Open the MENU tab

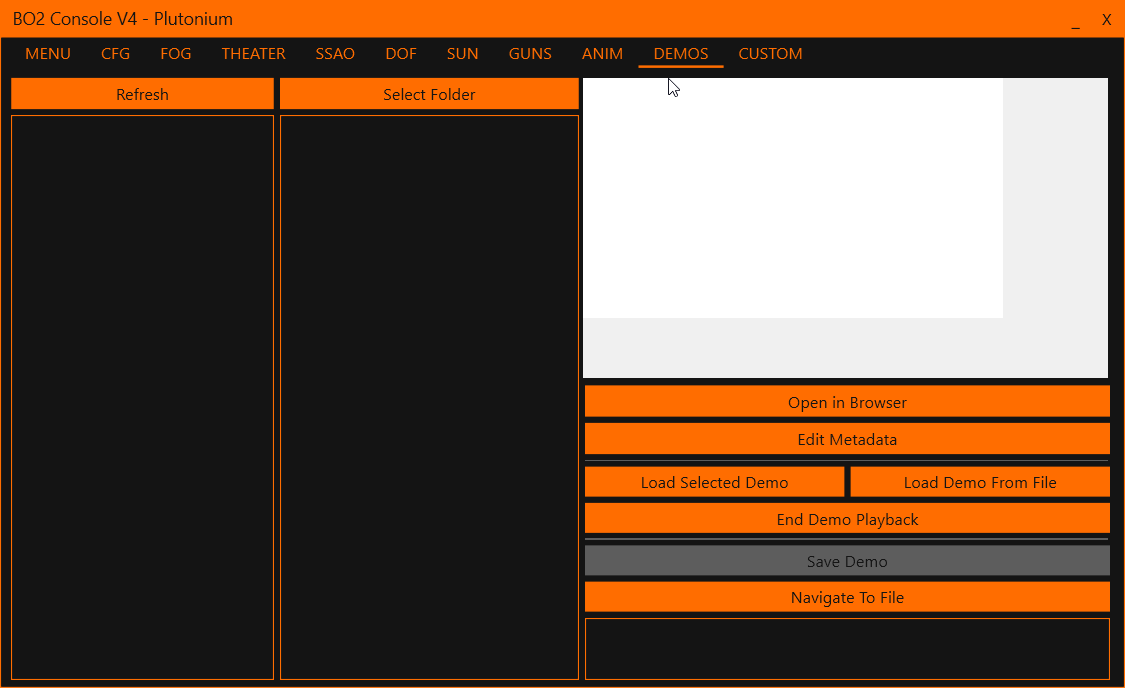(47, 54)
